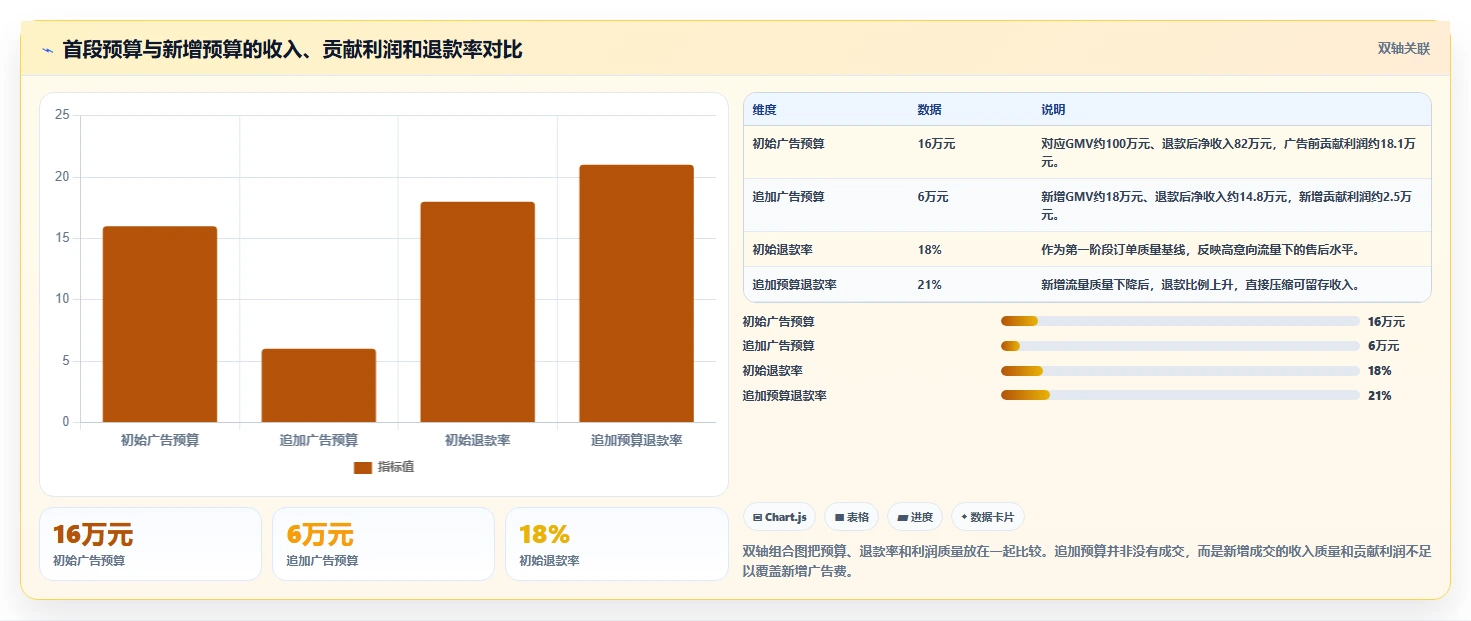Click x-axis label 初始广告预算
The height and width of the screenshot is (621, 1471).
[160, 440]
